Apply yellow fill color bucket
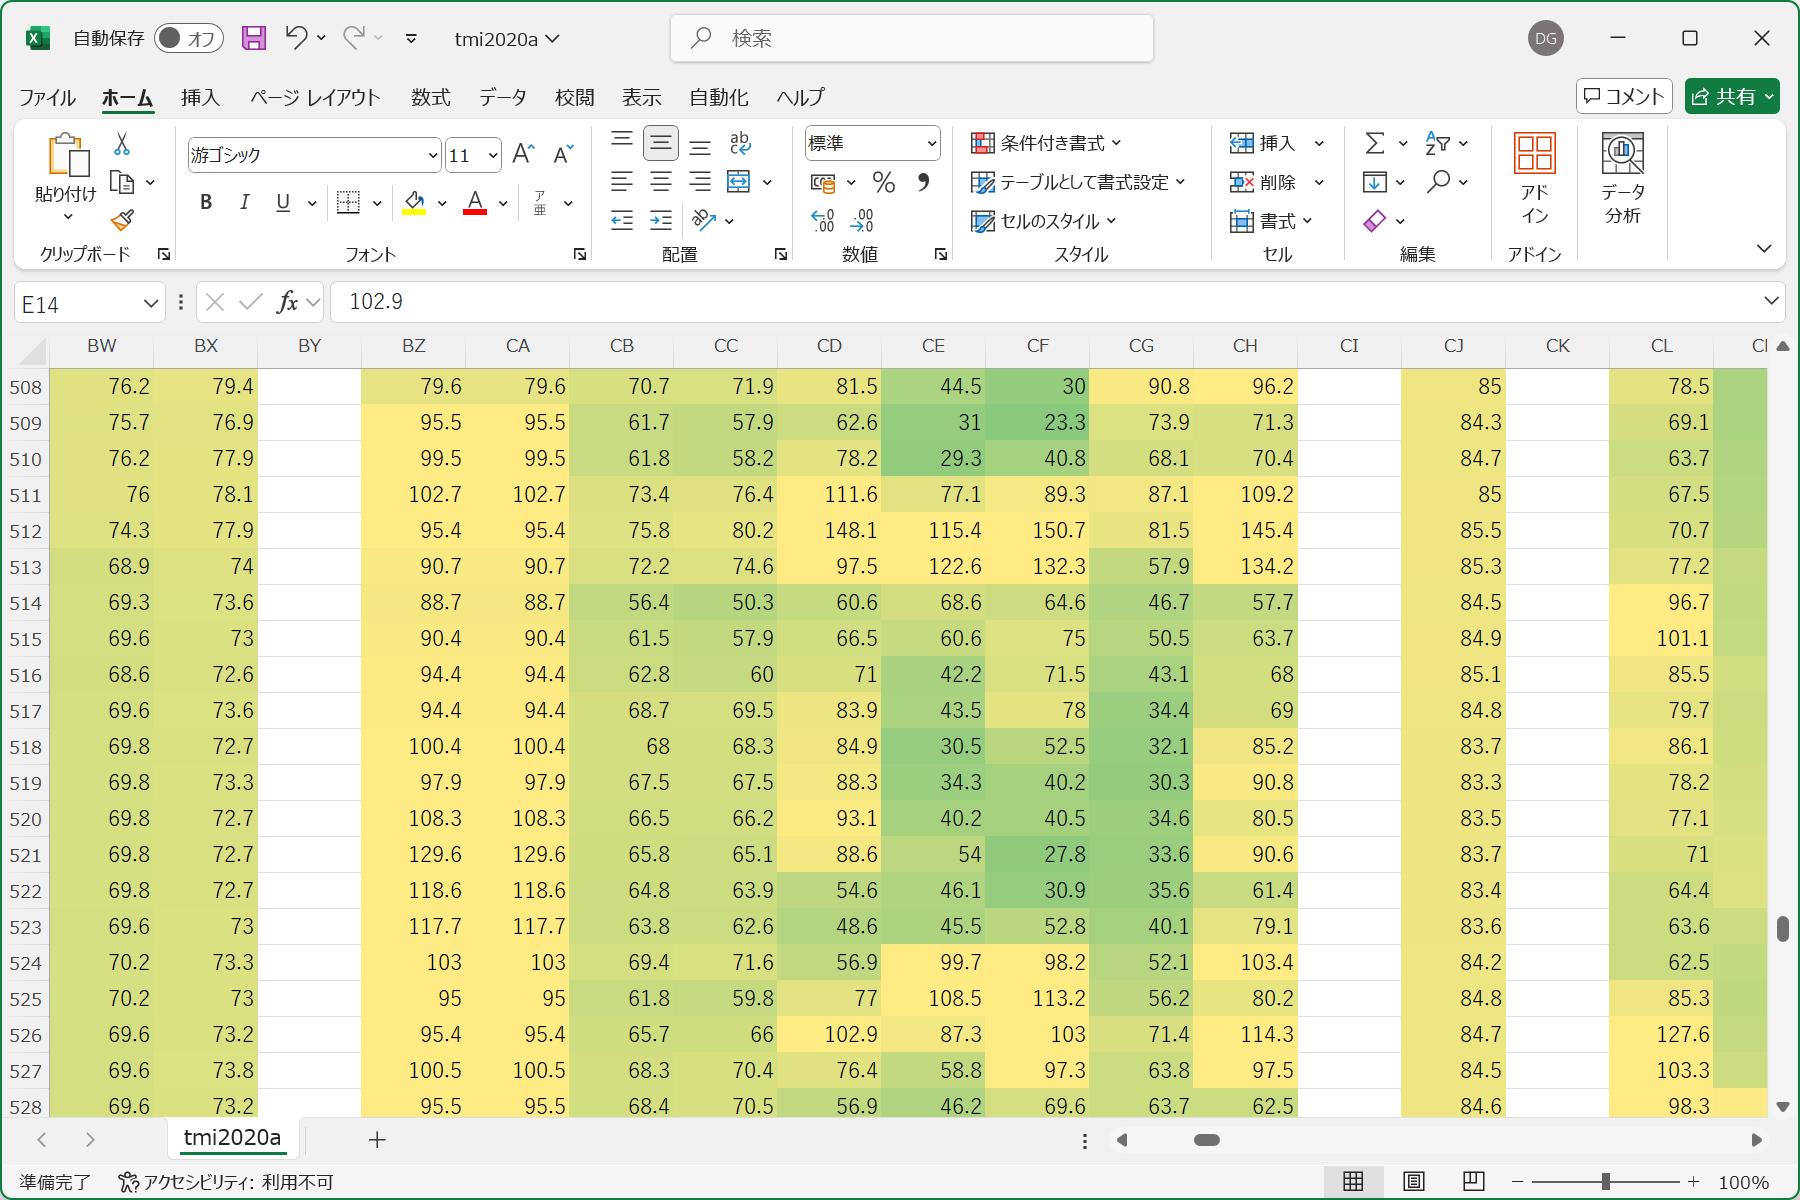 pos(414,202)
